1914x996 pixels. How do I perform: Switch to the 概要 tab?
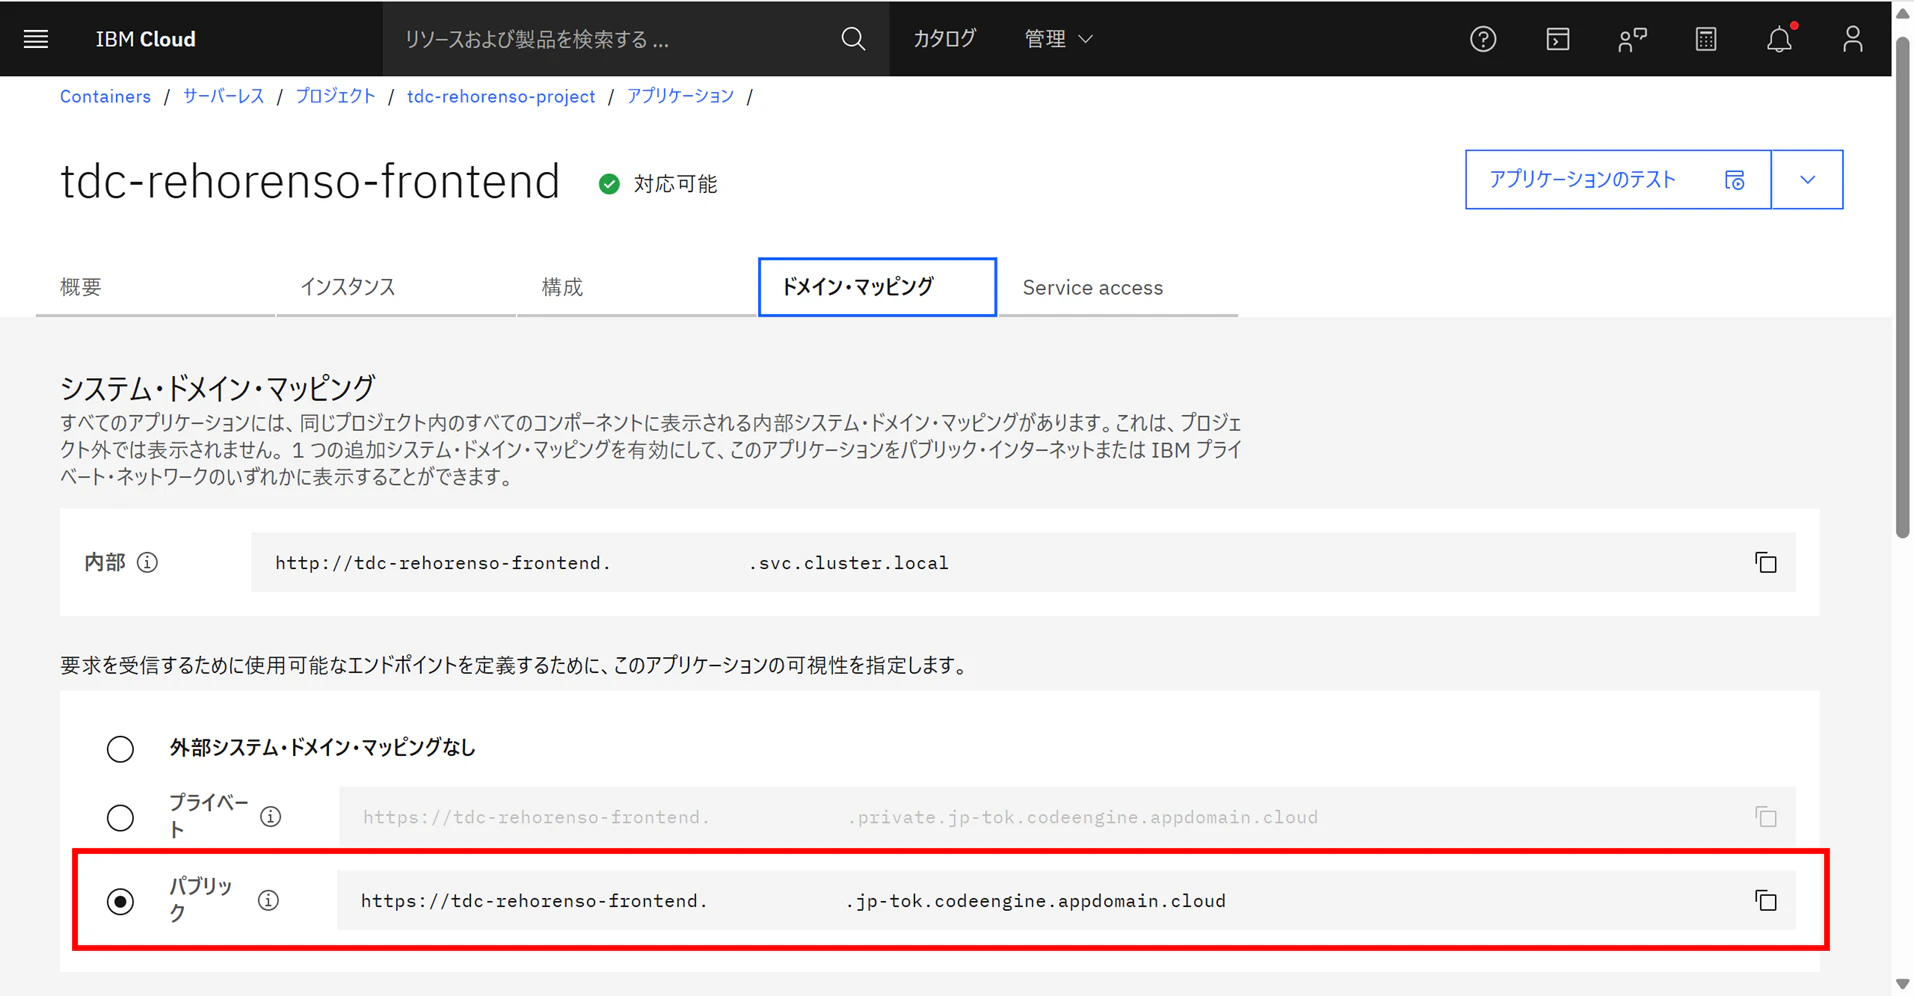point(155,287)
